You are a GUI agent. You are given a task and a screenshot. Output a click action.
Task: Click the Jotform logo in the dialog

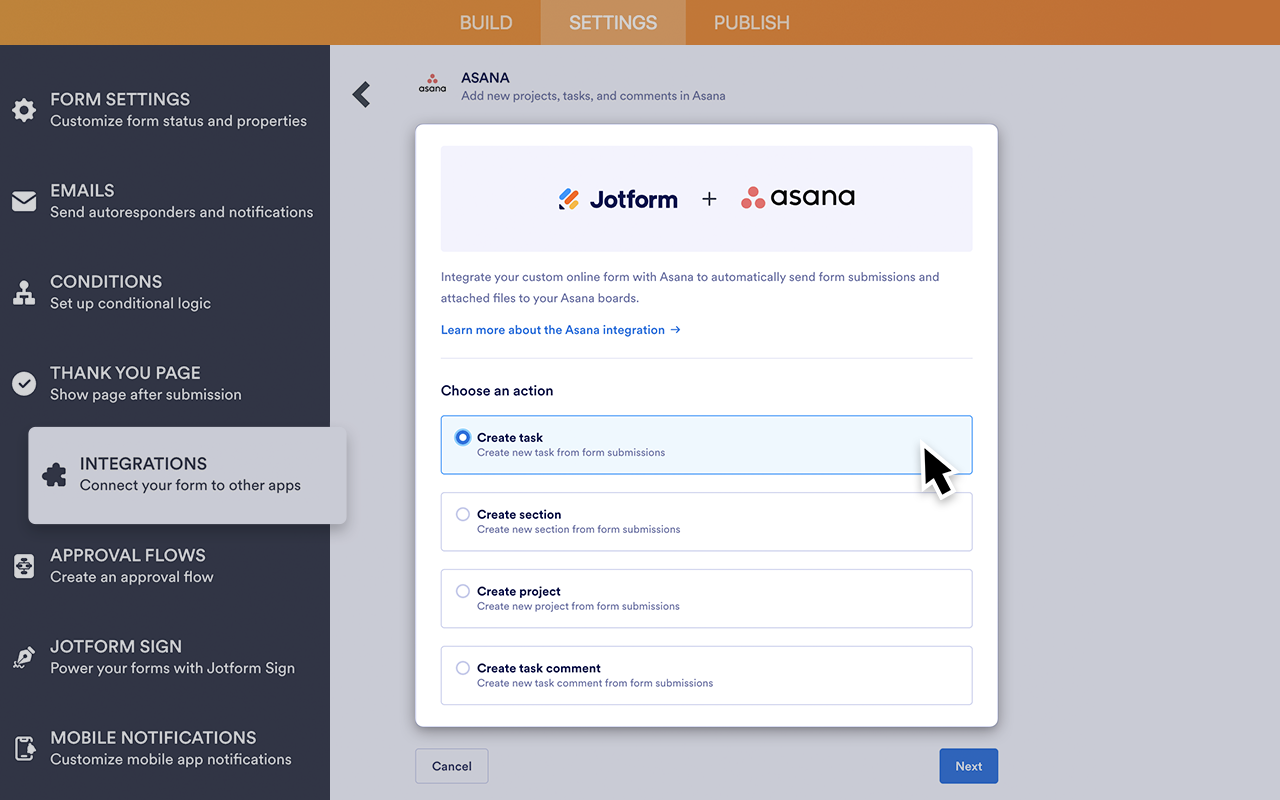click(618, 198)
